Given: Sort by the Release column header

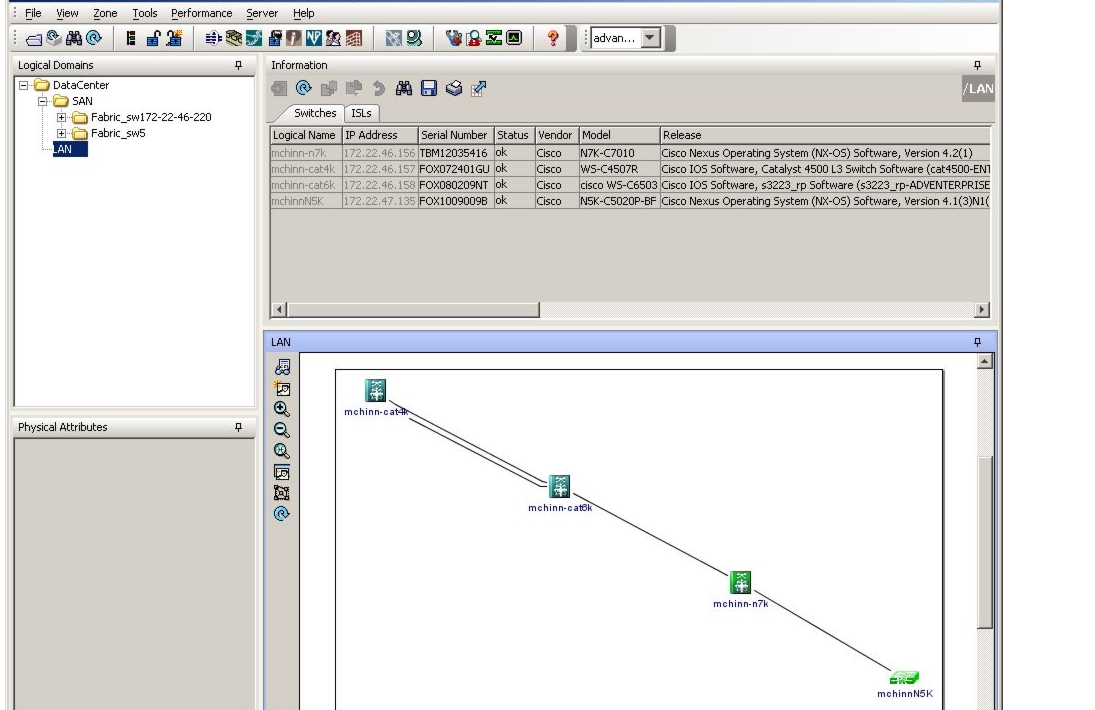Looking at the screenshot, I should pyautogui.click(x=825, y=135).
